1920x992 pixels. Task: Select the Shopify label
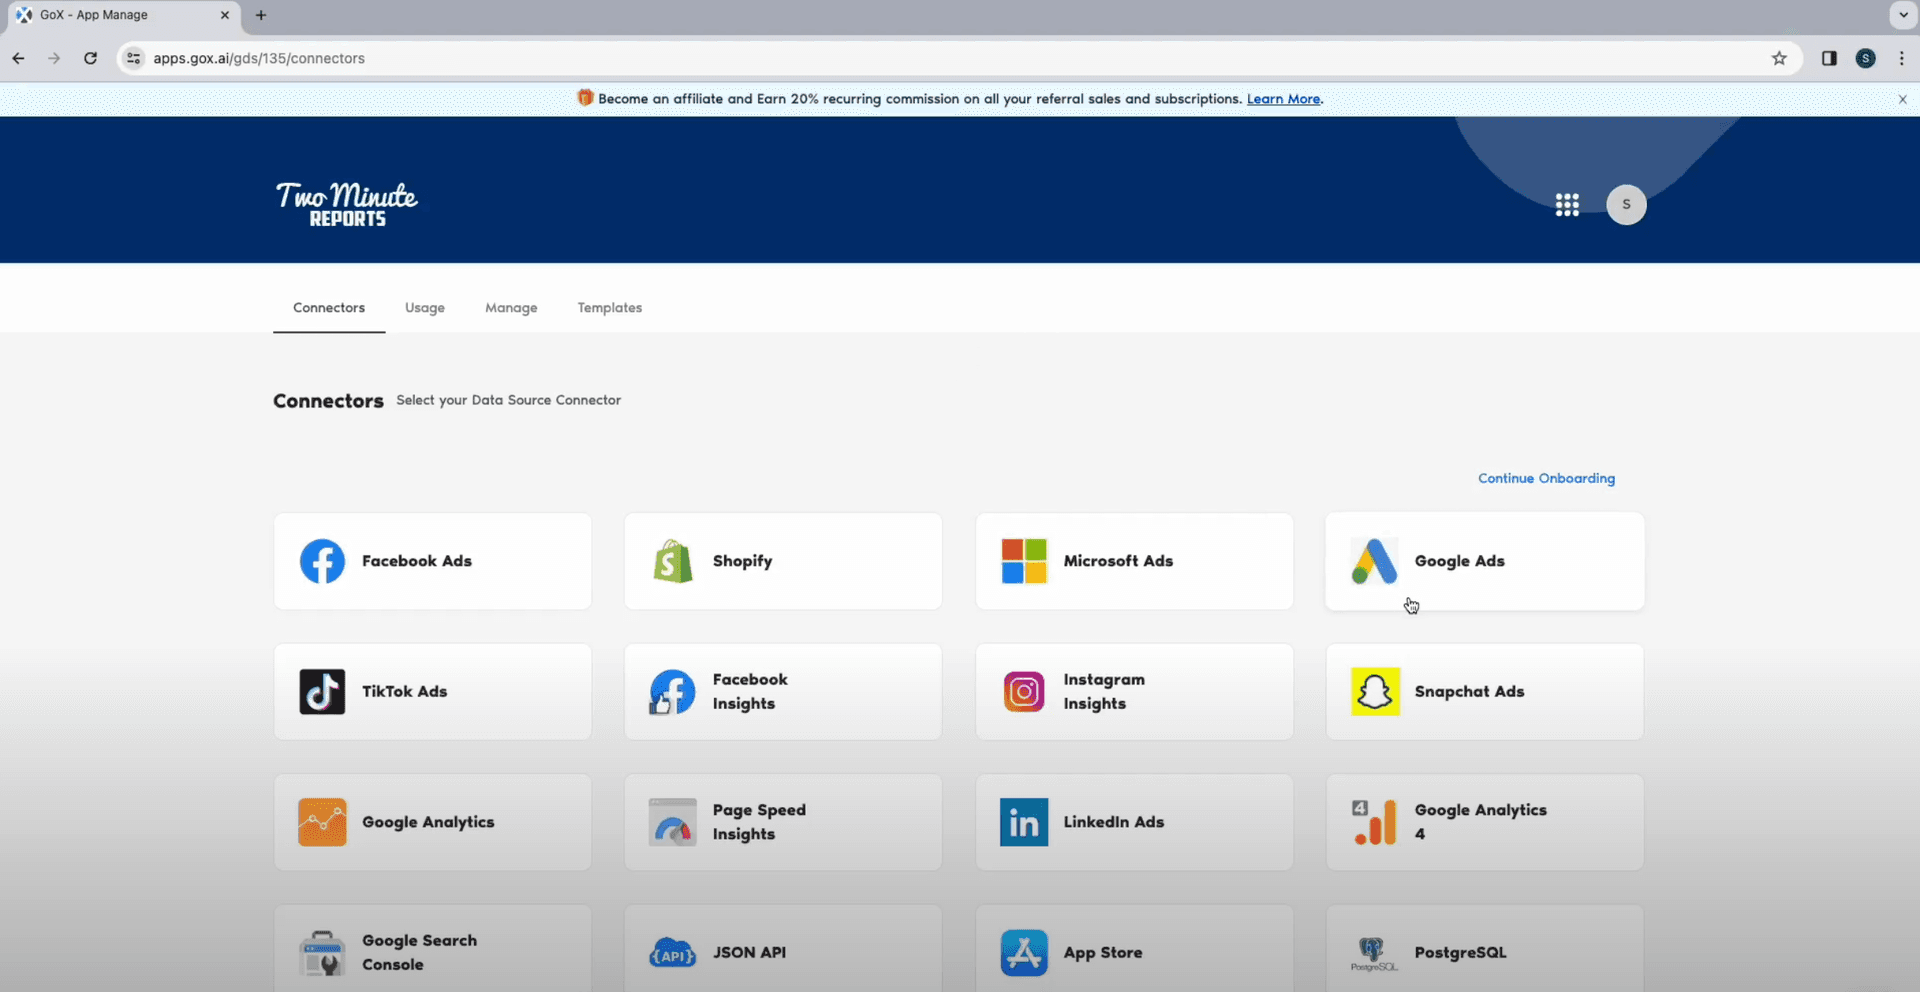pyautogui.click(x=743, y=561)
